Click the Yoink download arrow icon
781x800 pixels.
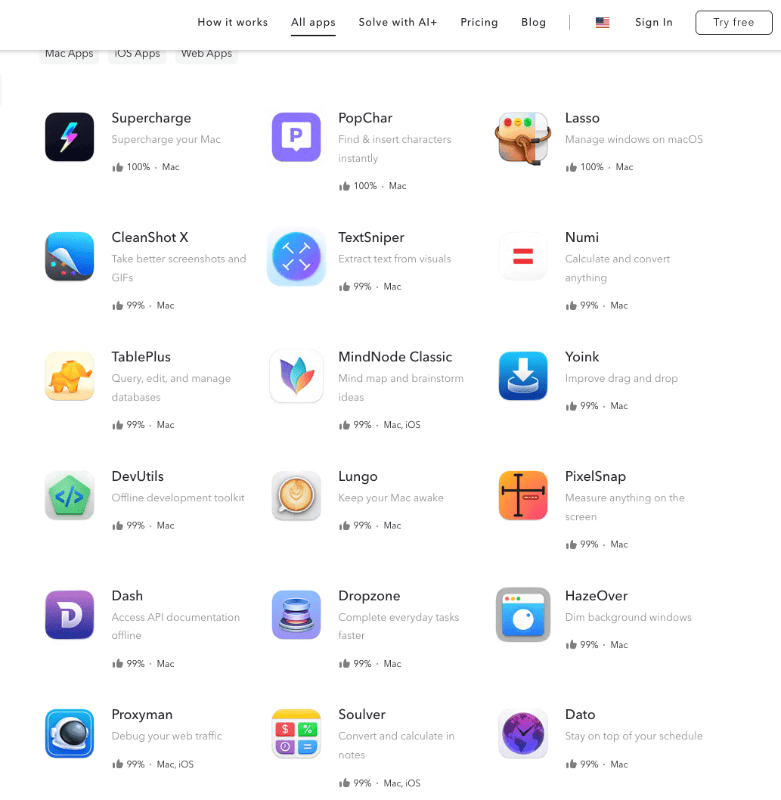[523, 376]
